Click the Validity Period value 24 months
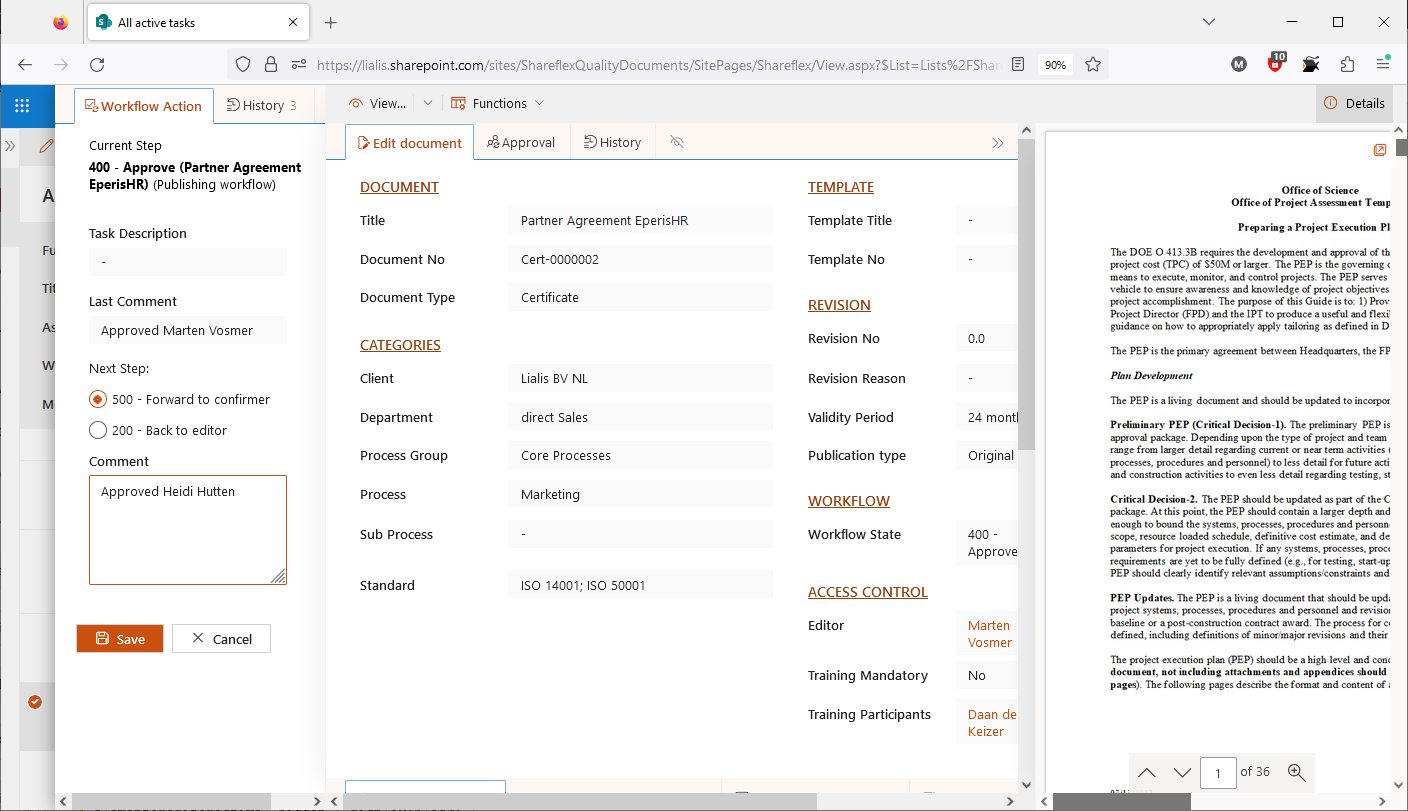 tap(987, 417)
